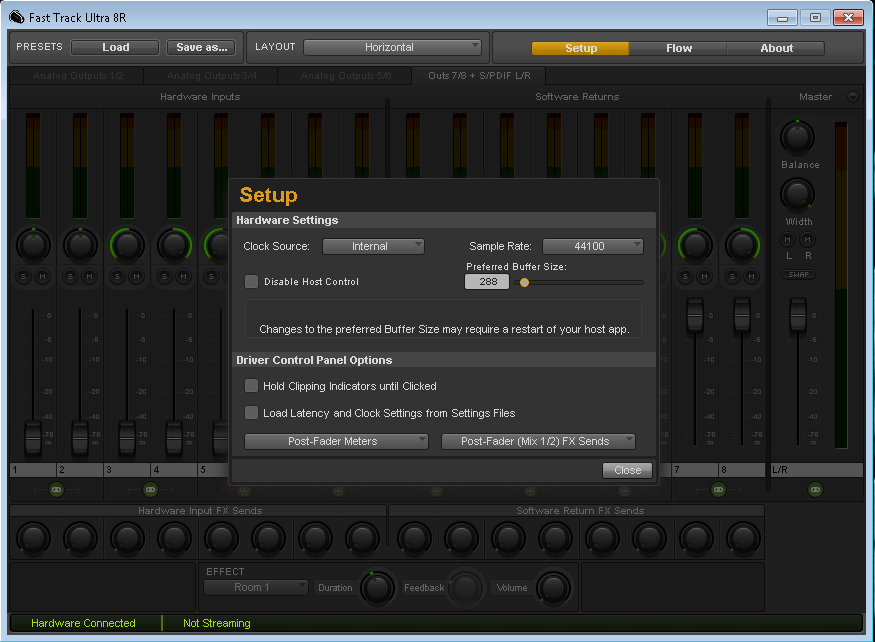Image resolution: width=875 pixels, height=642 pixels.
Task: Click the master Width knob
Action: click(x=797, y=195)
